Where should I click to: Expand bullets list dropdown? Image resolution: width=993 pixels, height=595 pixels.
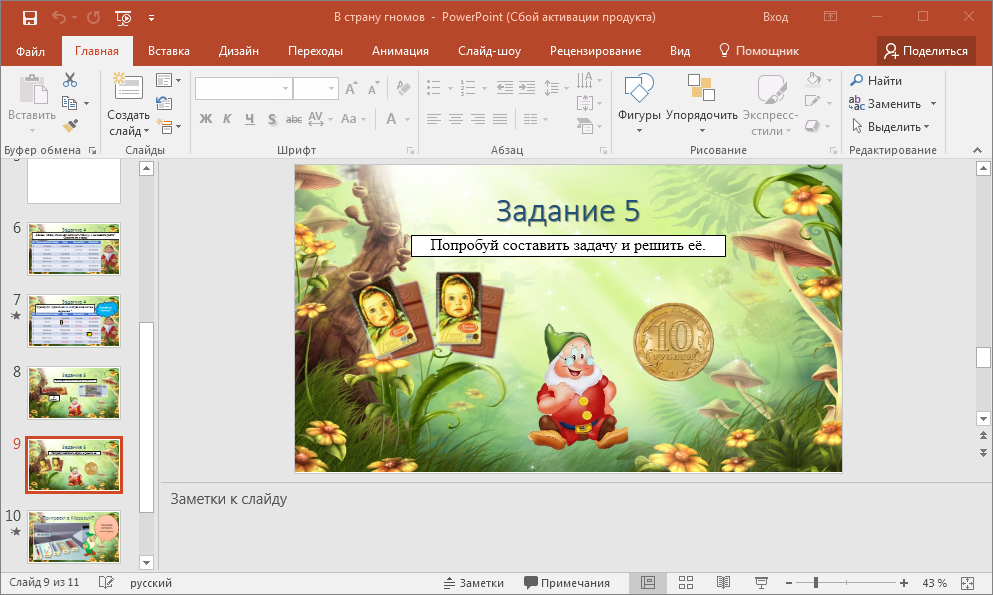click(450, 88)
